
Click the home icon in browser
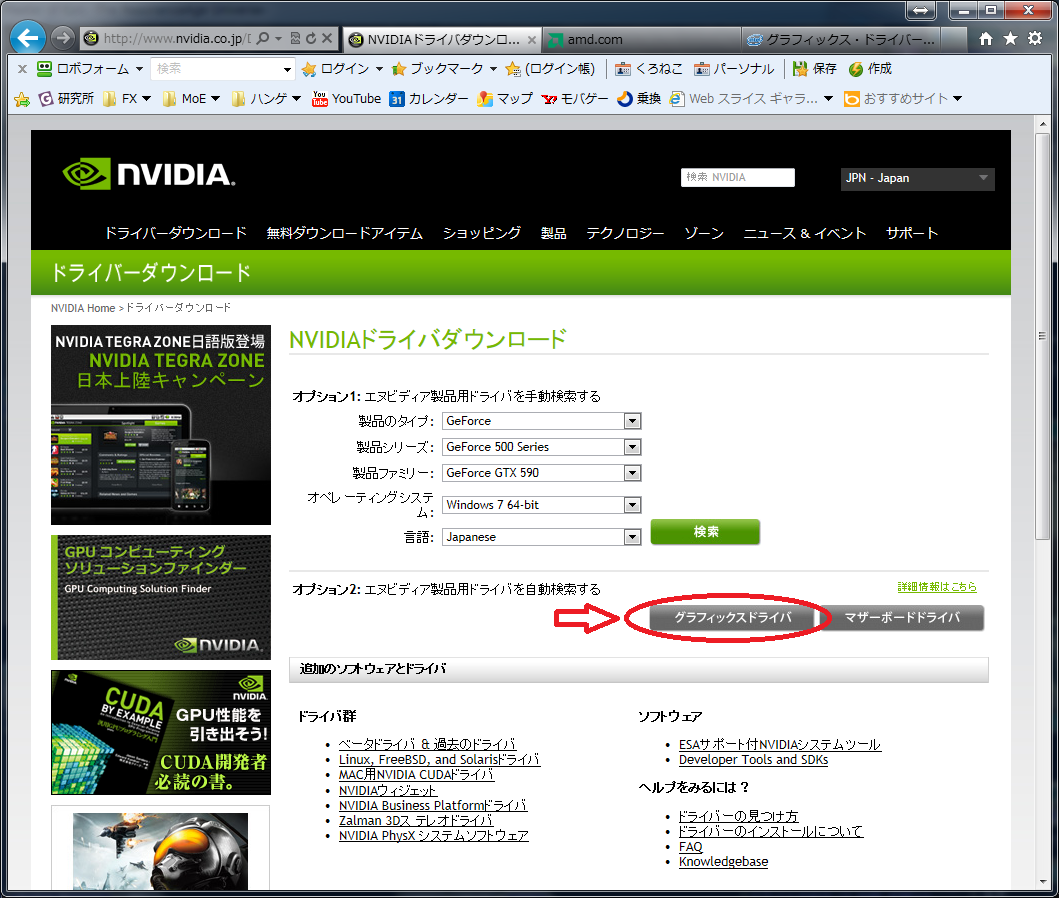point(986,39)
